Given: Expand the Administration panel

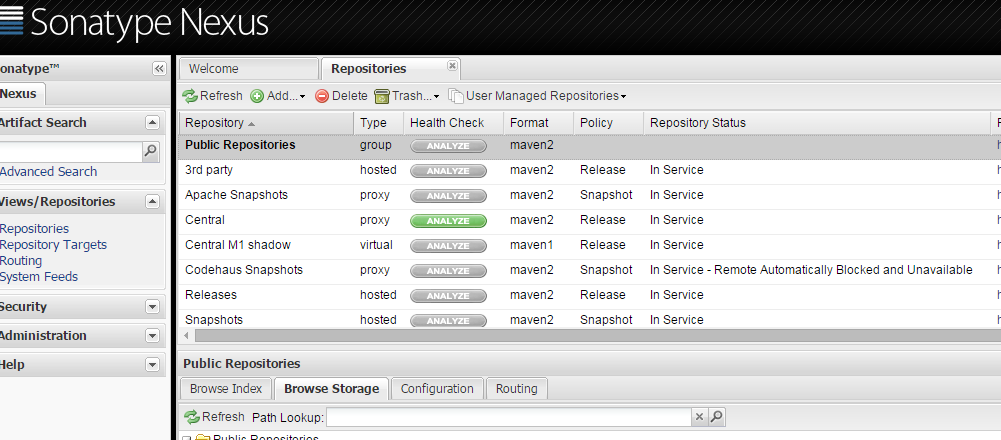Looking at the screenshot, I should tap(152, 336).
